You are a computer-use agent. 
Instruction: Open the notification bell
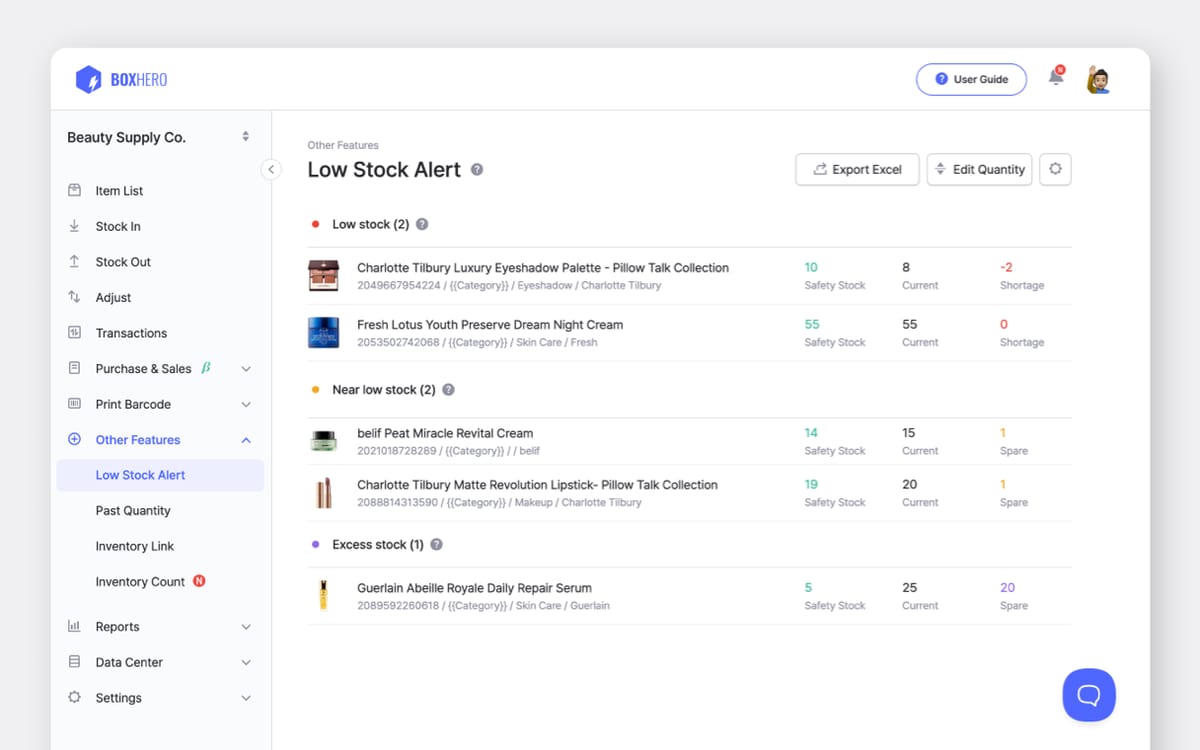click(x=1056, y=75)
